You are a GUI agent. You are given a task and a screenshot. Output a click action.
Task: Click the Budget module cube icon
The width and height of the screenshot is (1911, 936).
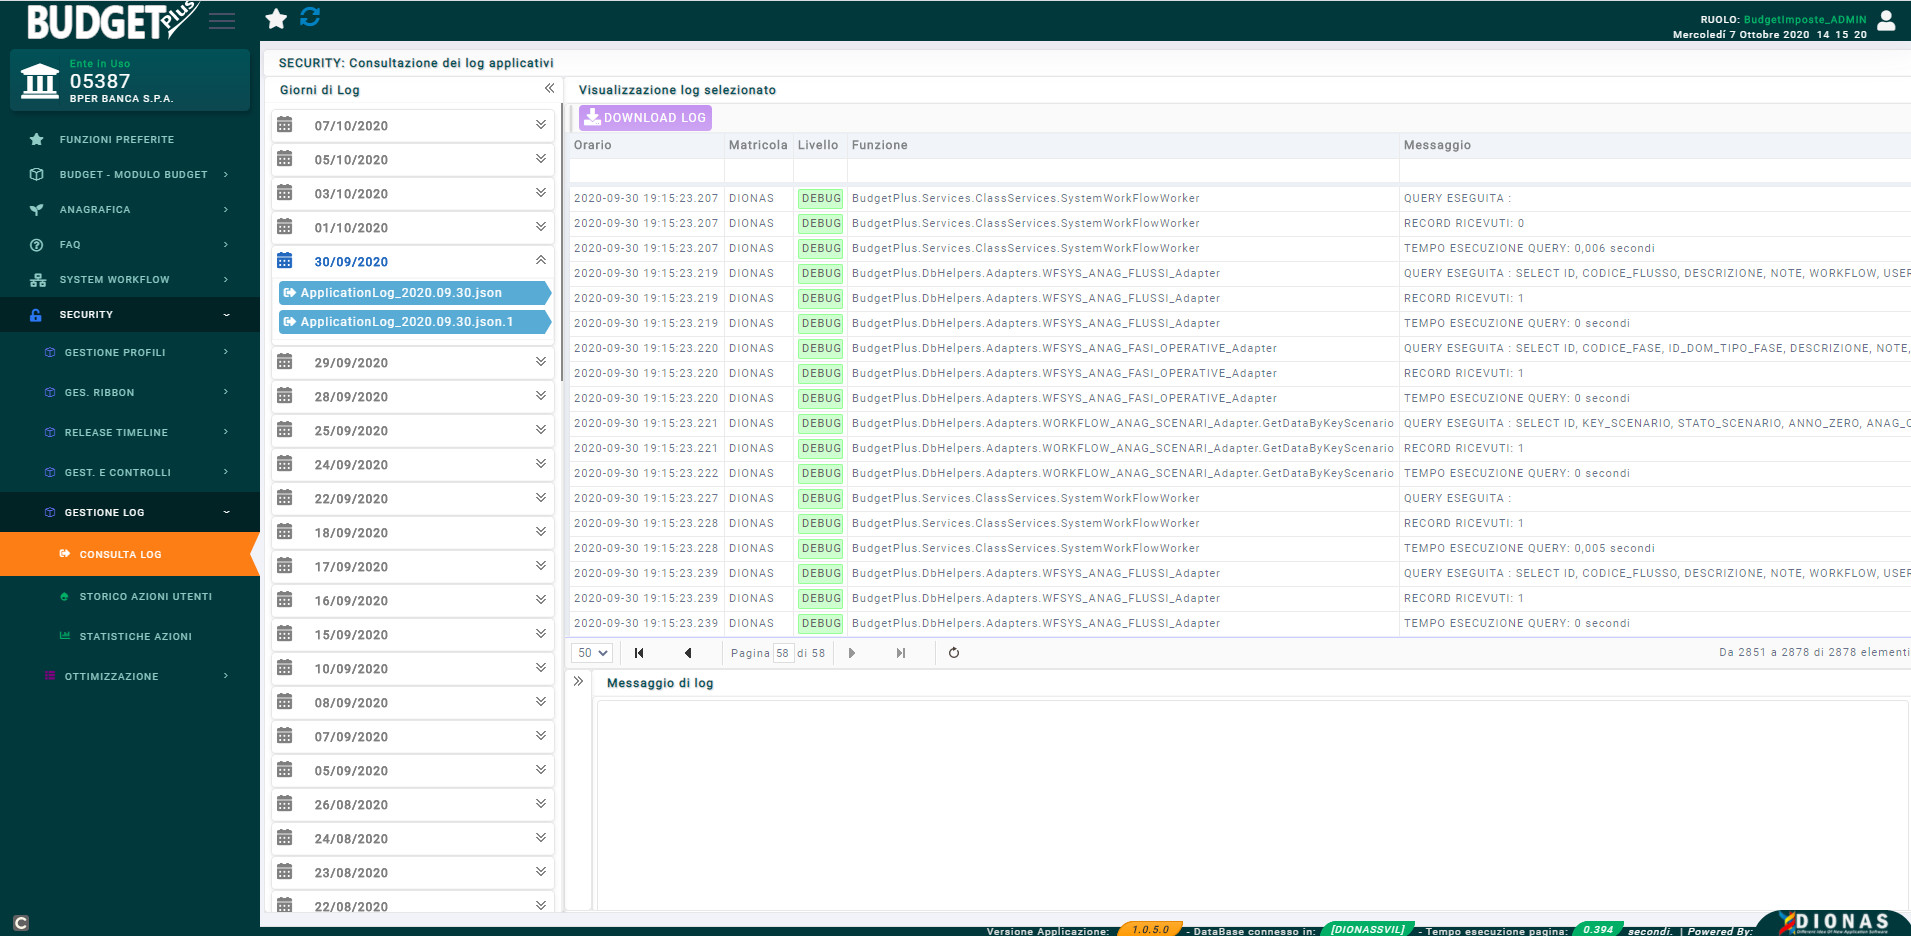pos(37,175)
